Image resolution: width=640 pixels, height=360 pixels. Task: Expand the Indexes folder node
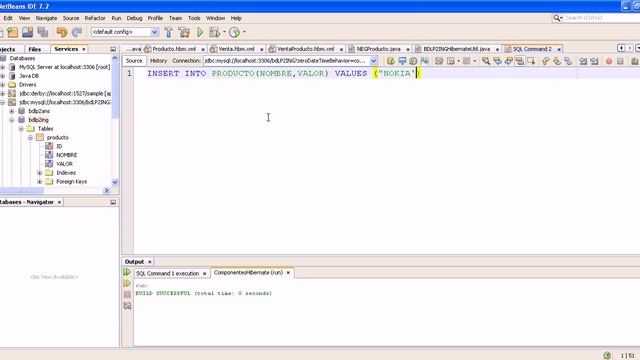pyautogui.click(x=40, y=173)
